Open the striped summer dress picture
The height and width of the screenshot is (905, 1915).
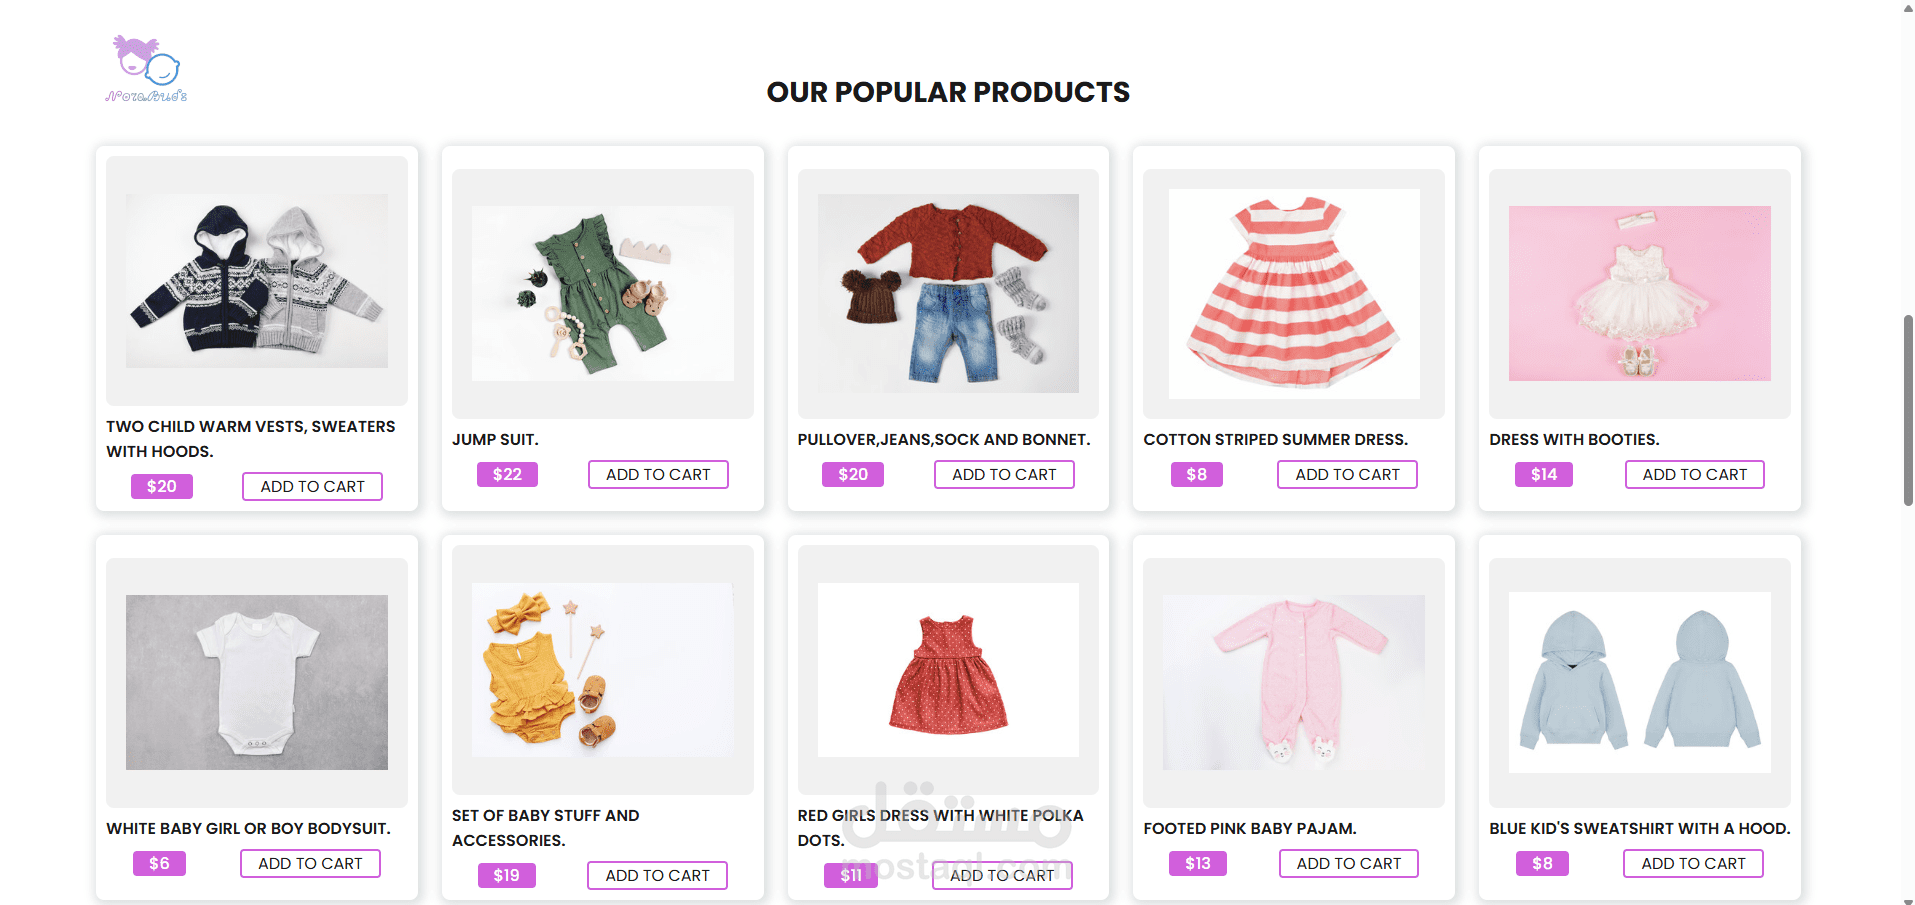pos(1294,293)
